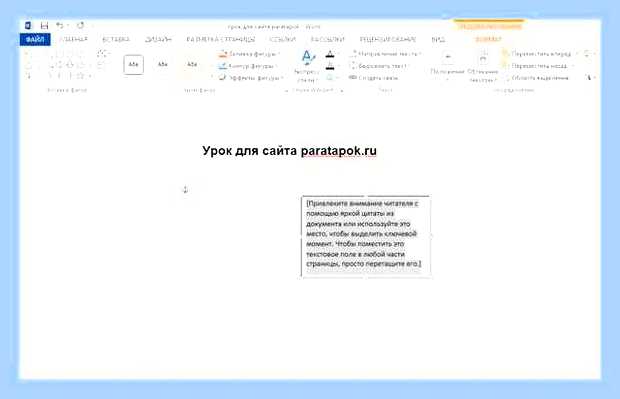
Task: Open the Rotate objects icon menu
Action: [x=590, y=78]
